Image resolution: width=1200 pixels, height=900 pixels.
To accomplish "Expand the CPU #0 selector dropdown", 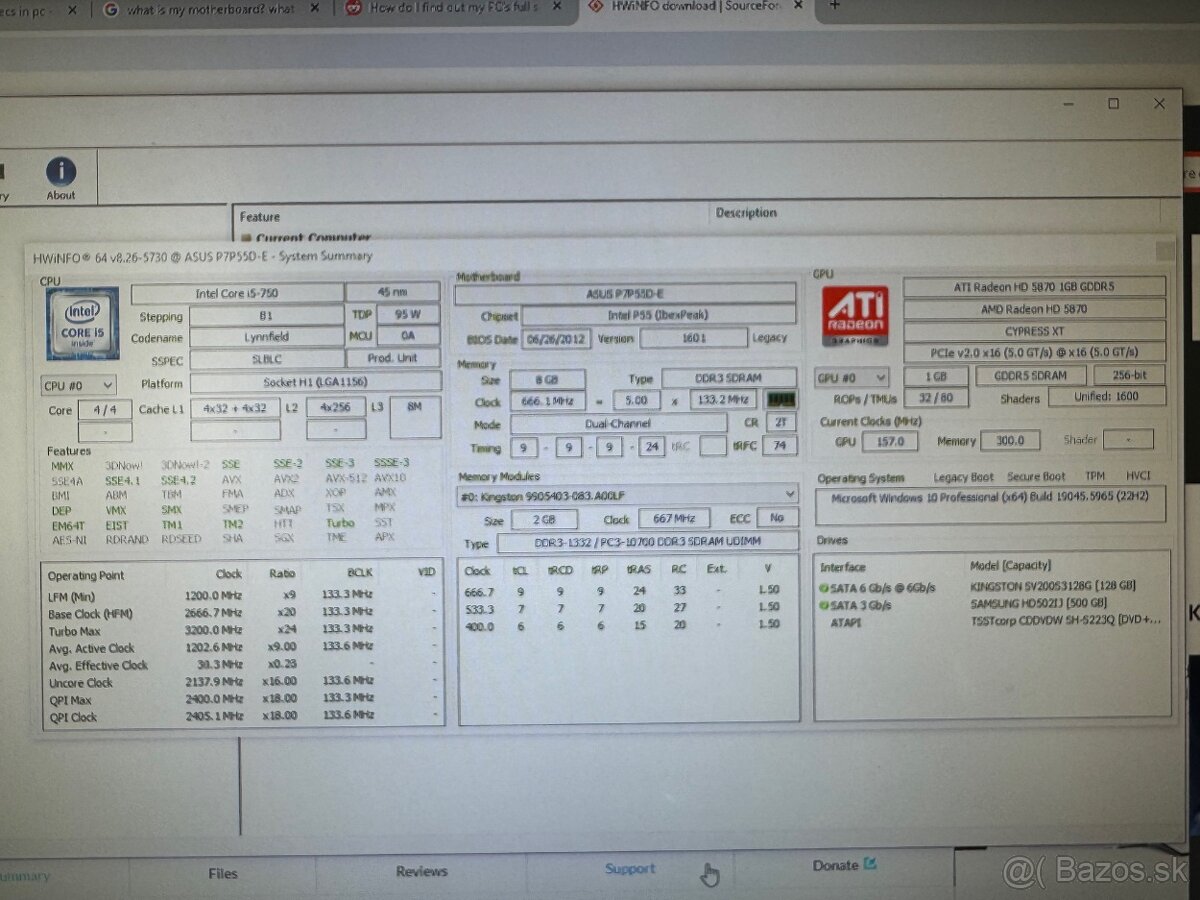I will point(78,385).
